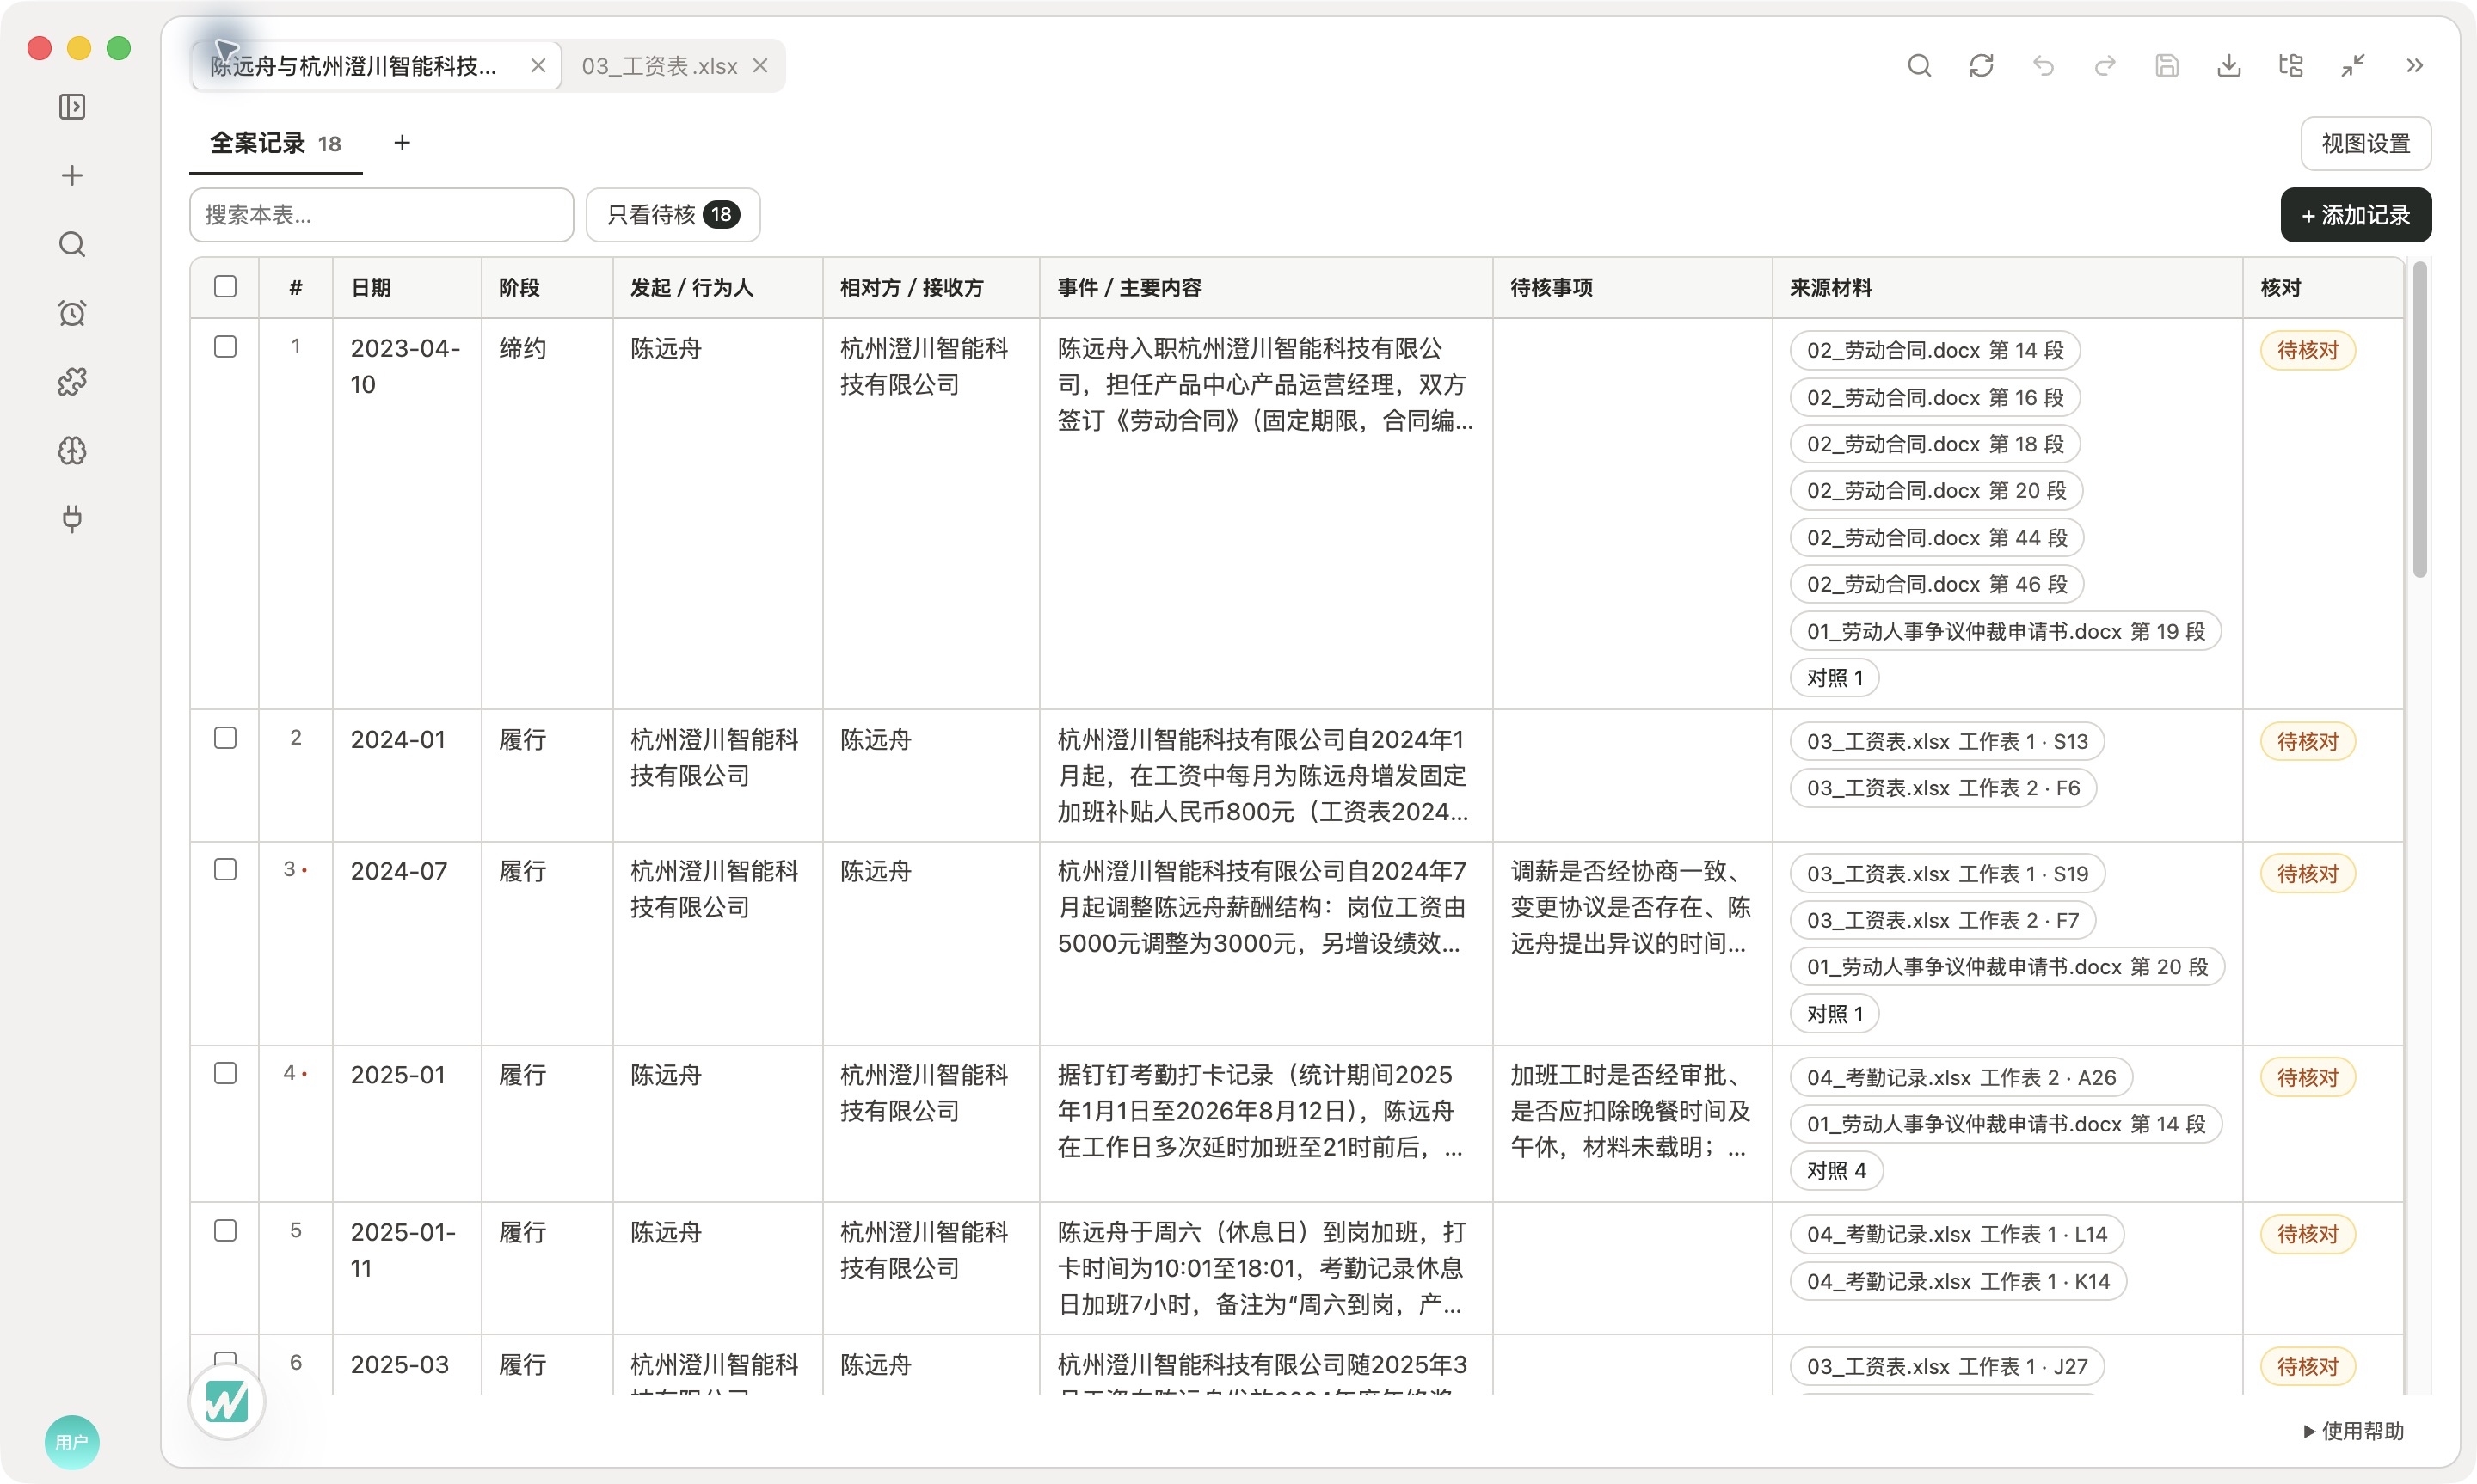Screen dimensions: 2477x1484
Task: Toggle the left sidebar panel icon
Action: [x=72, y=107]
